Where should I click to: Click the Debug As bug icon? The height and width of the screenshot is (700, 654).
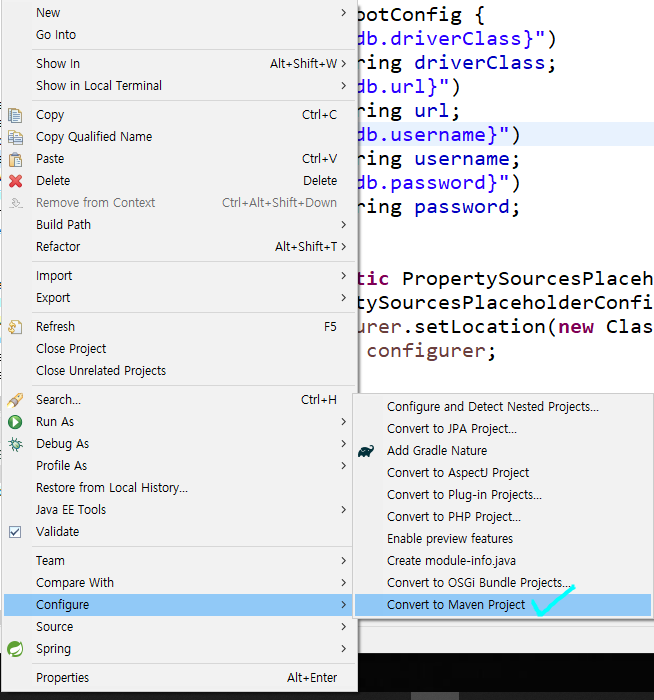[x=15, y=444]
